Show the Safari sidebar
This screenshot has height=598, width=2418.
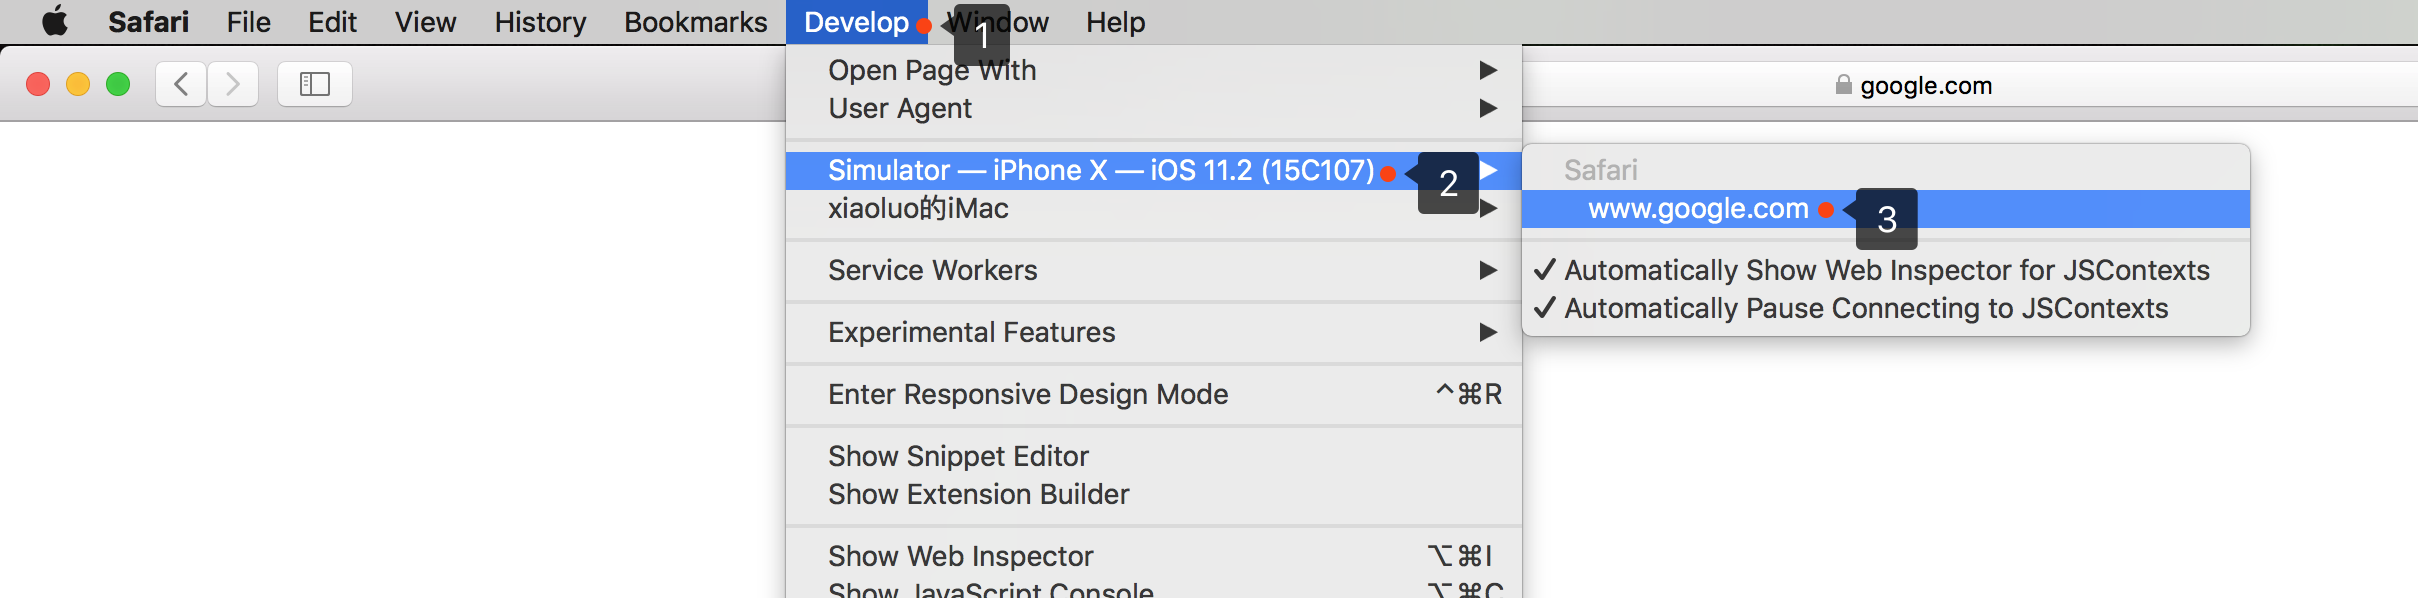[x=314, y=84]
